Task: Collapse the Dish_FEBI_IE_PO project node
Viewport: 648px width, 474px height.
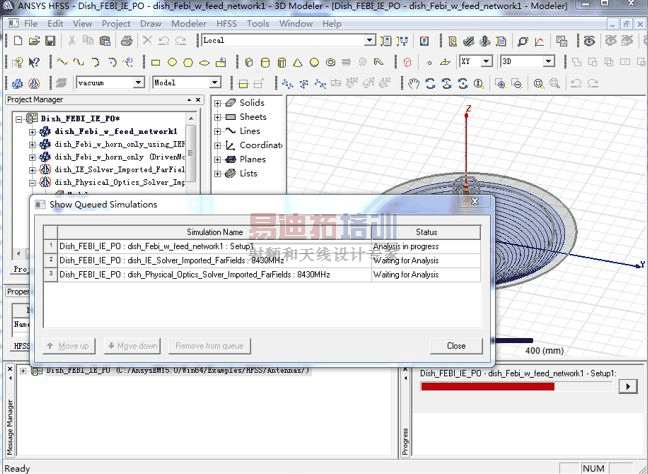Action: (x=19, y=118)
